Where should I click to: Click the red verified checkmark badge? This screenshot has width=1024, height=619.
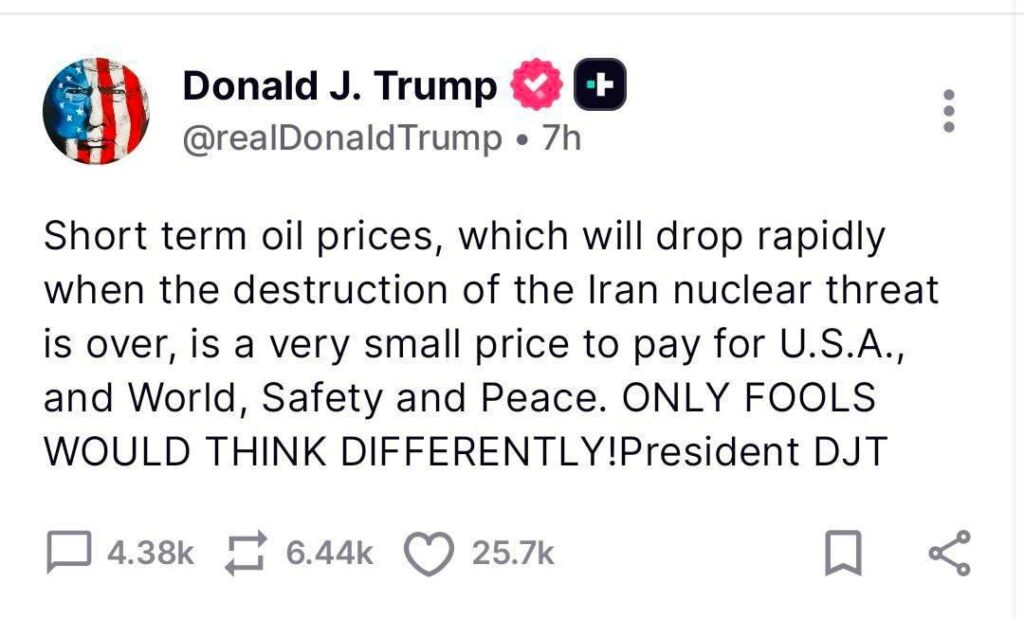[x=540, y=88]
